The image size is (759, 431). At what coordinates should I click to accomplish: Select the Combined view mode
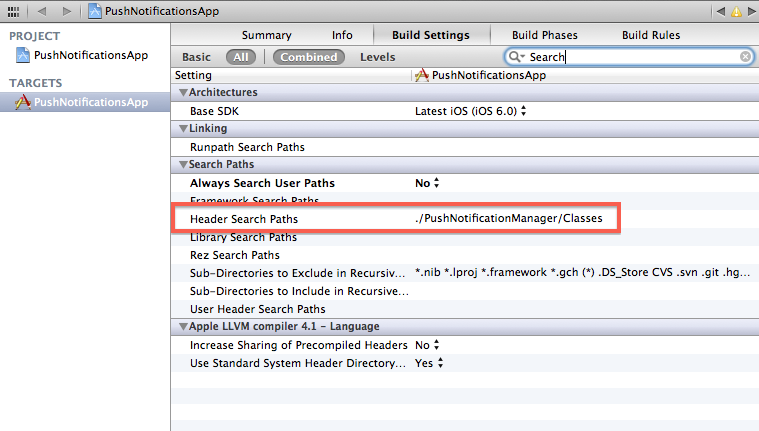pyautogui.click(x=309, y=57)
